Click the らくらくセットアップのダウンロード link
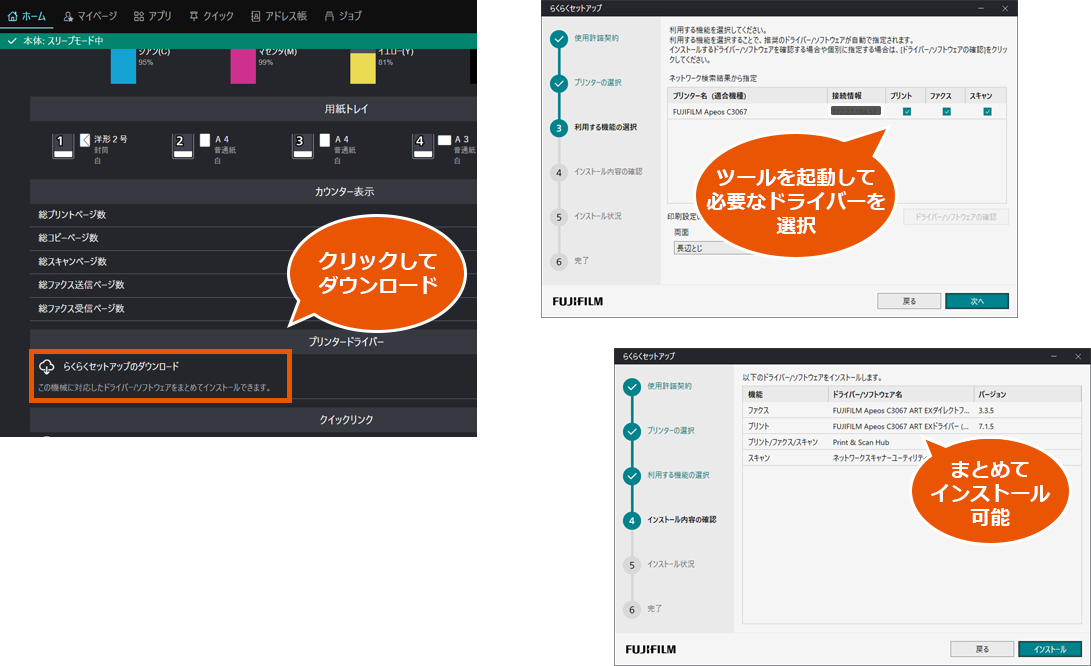The width and height of the screenshot is (1091, 666). 121,367
